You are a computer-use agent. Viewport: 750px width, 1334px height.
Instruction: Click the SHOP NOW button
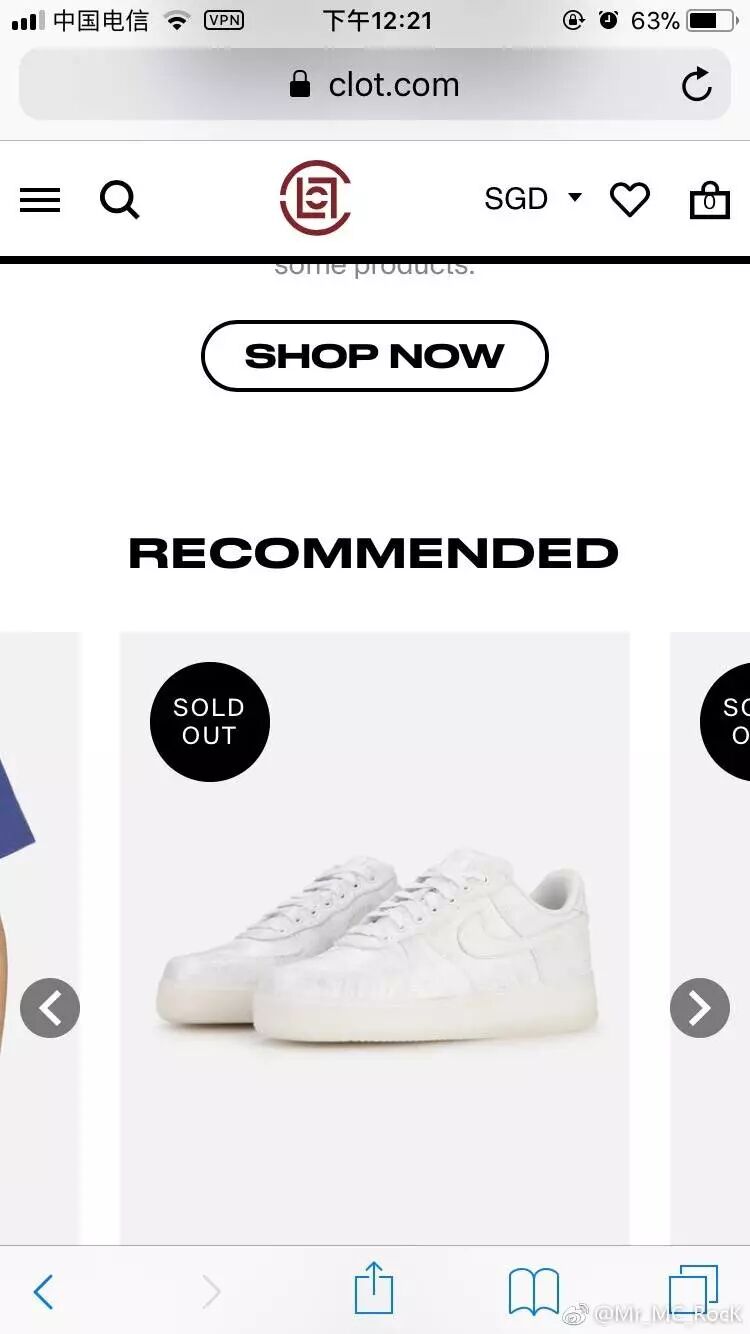point(375,356)
